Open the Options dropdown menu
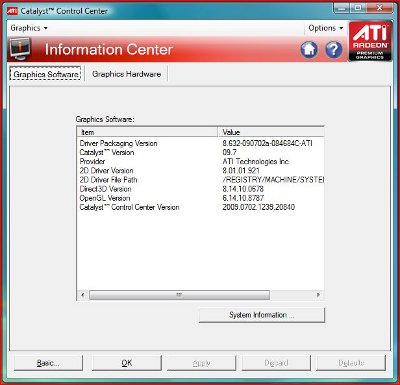 (326, 28)
